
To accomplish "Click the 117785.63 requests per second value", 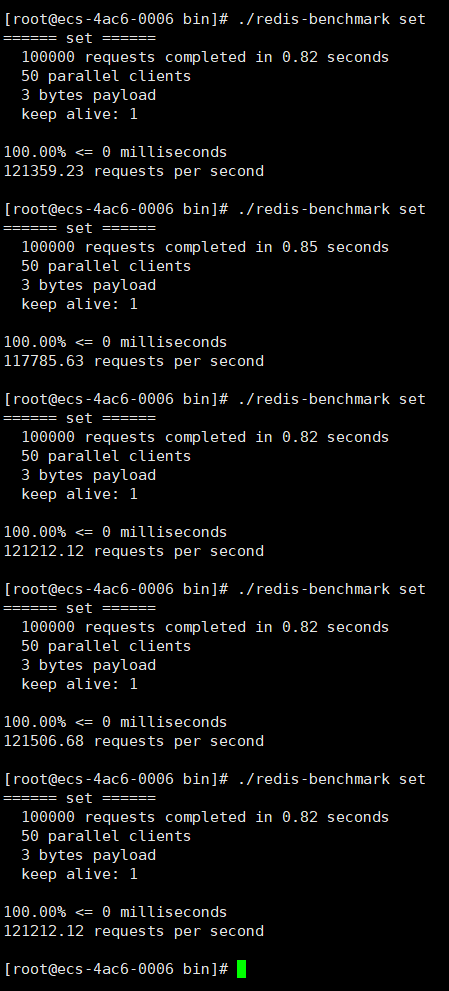I will [x=44, y=362].
